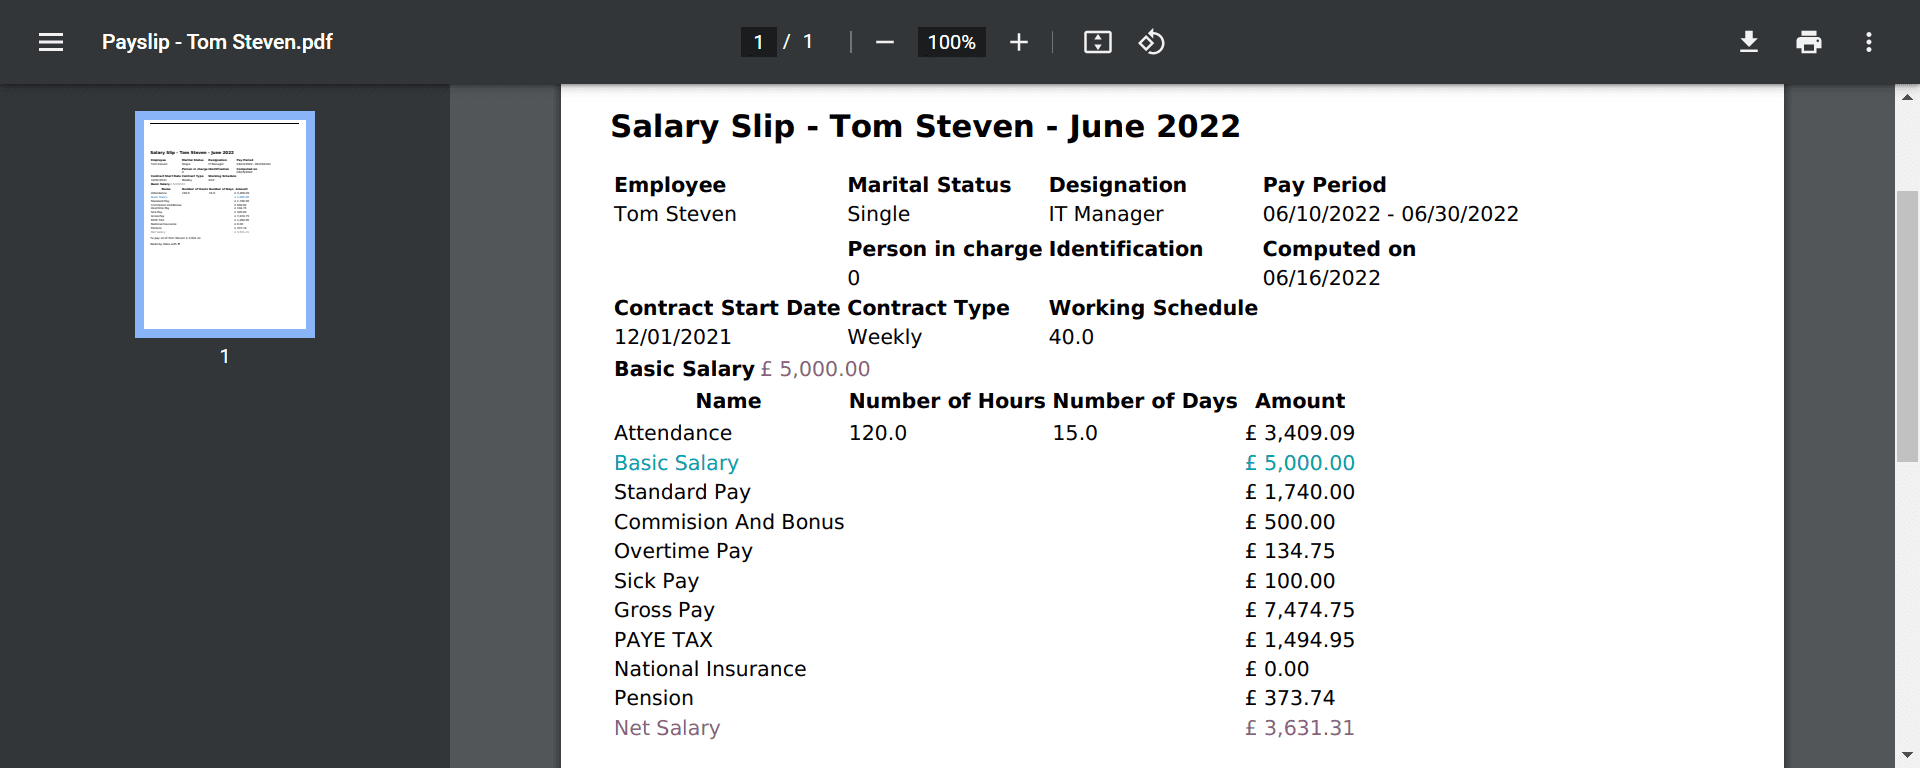The image size is (1920, 768).
Task: Click the scrollbar down arrow
Action: (1907, 755)
